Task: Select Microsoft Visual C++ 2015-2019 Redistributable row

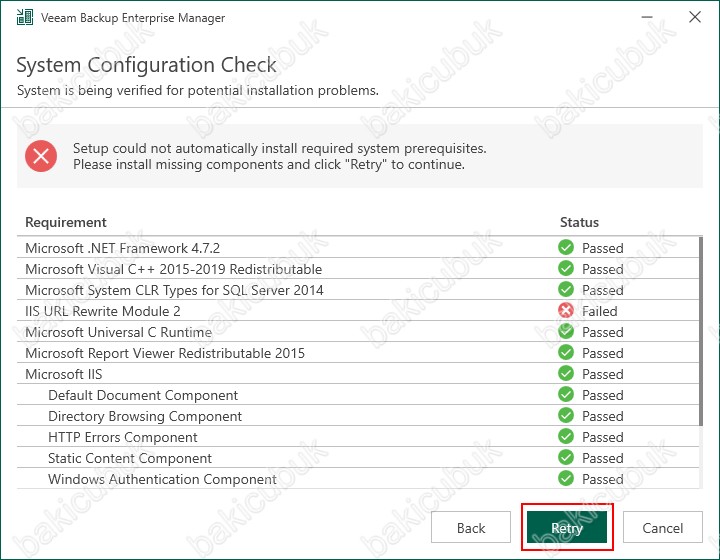Action: click(x=358, y=269)
